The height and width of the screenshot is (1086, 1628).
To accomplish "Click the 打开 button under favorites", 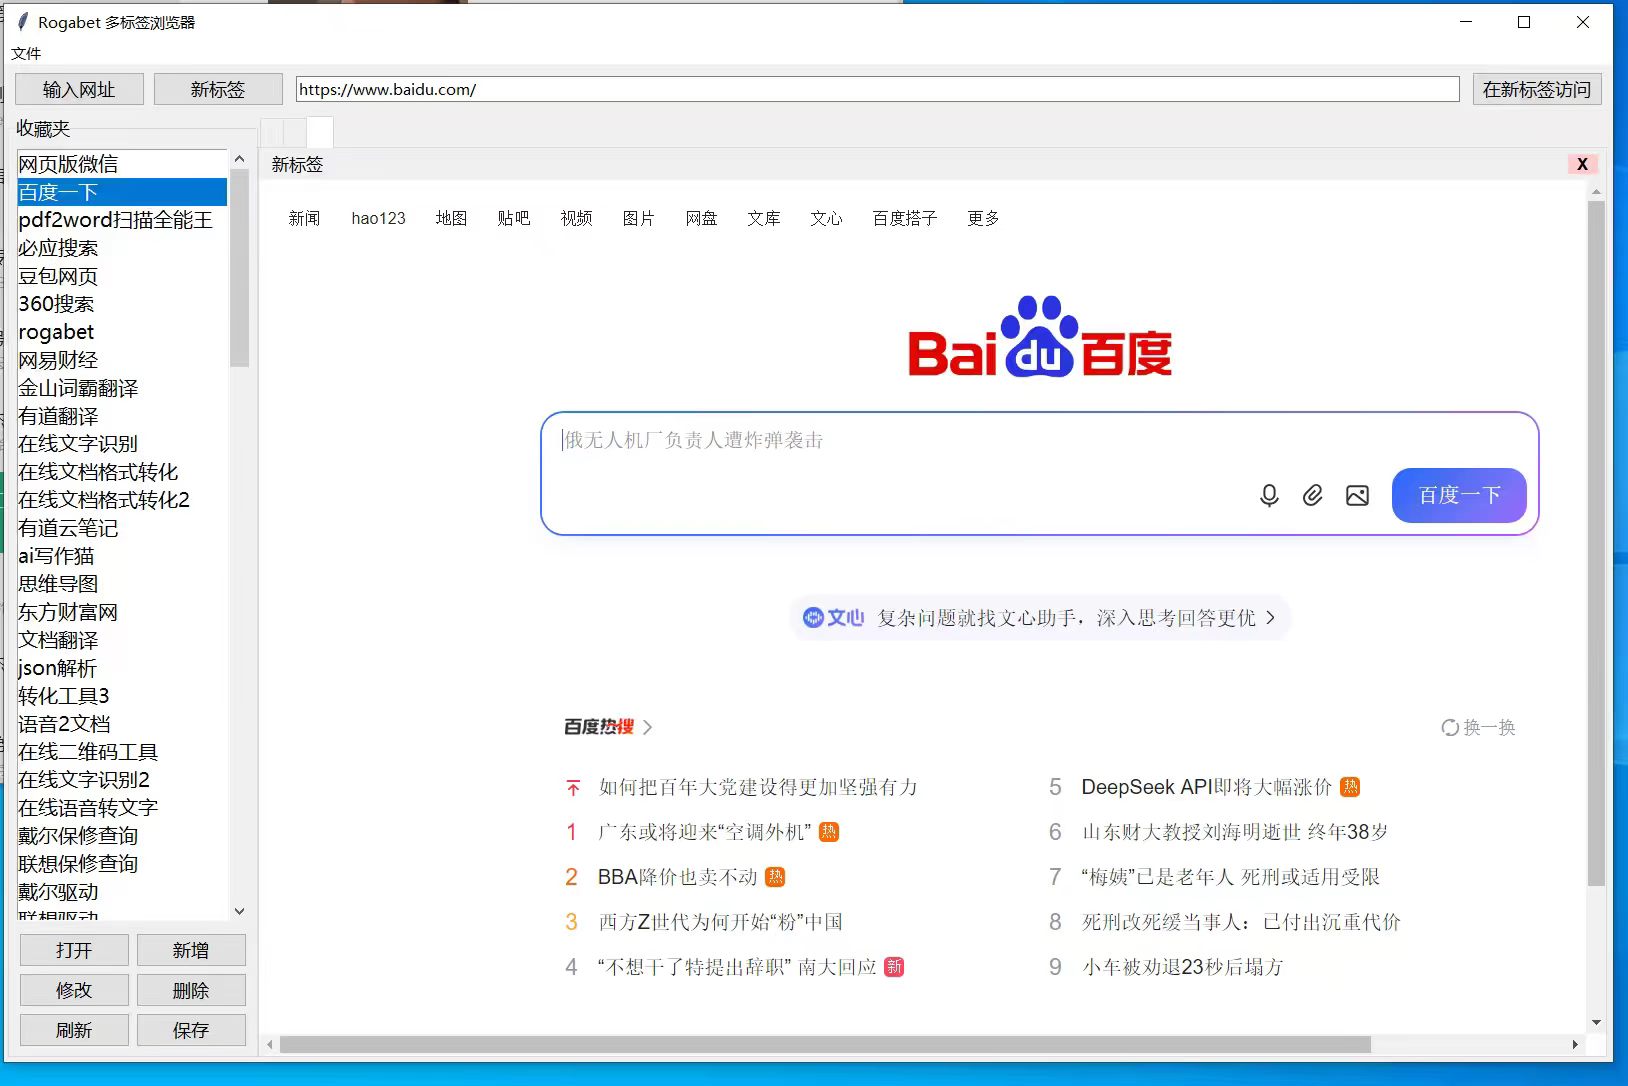I will pyautogui.click(x=74, y=950).
